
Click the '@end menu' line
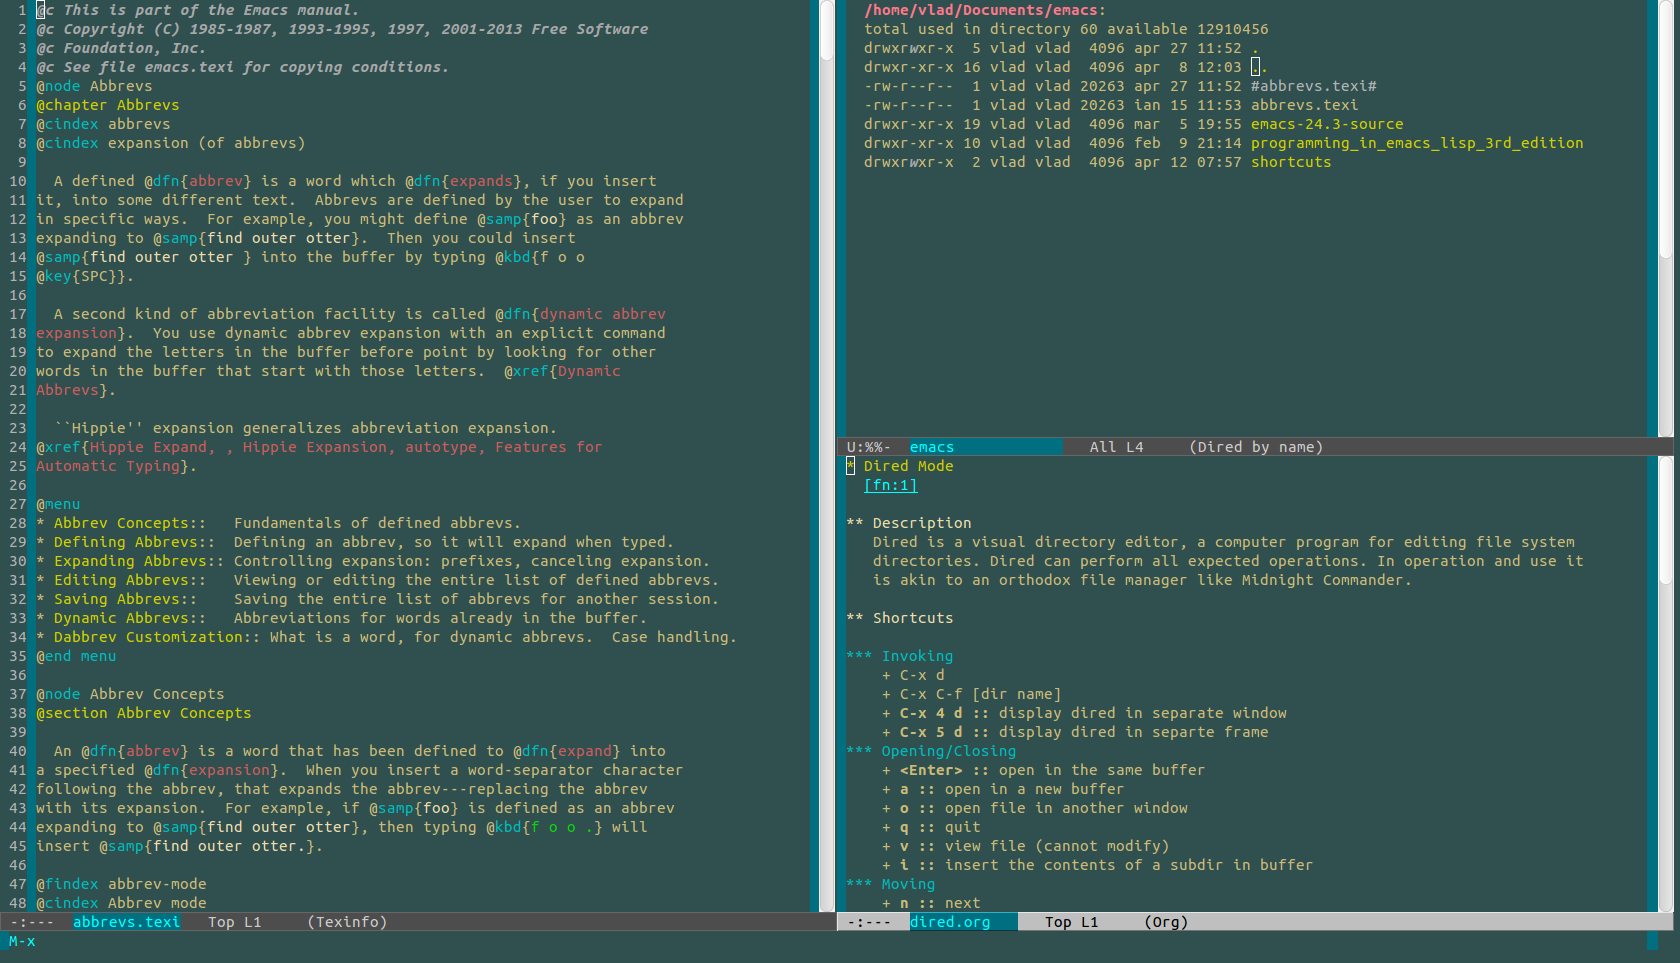click(x=76, y=656)
